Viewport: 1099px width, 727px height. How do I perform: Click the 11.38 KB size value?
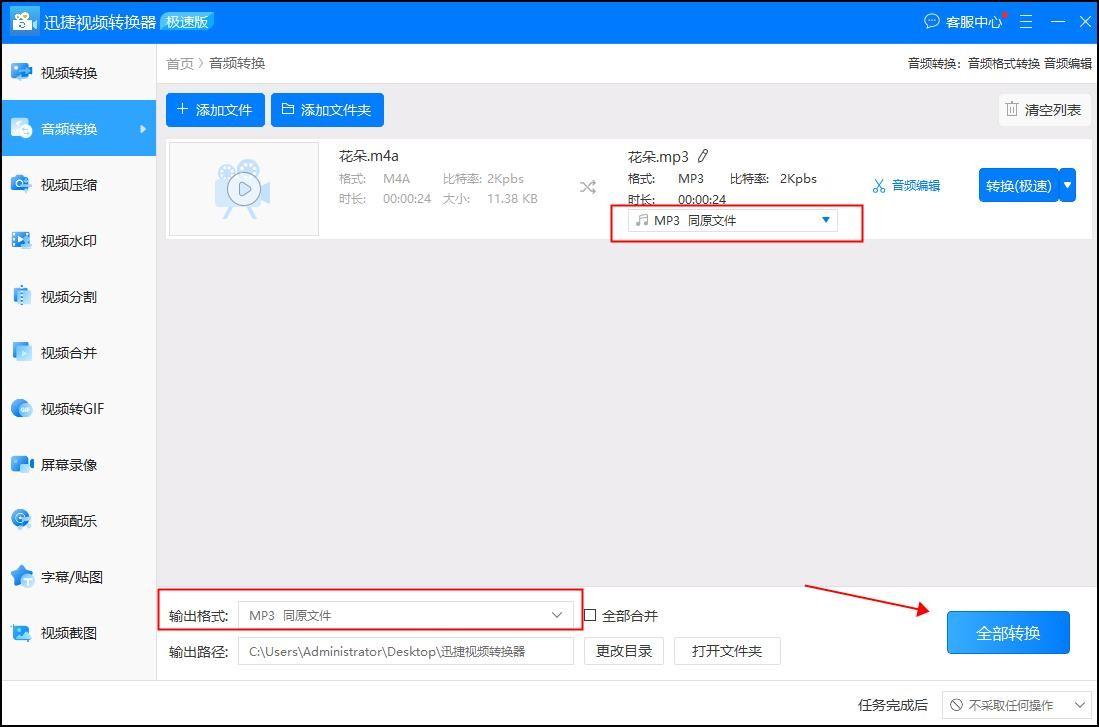tap(512, 199)
